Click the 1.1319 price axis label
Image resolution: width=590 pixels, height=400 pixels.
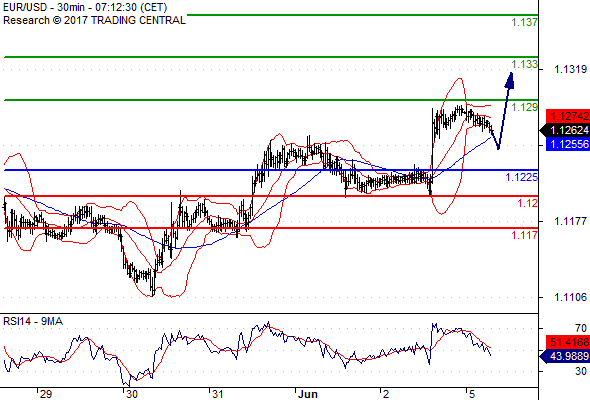click(x=570, y=69)
